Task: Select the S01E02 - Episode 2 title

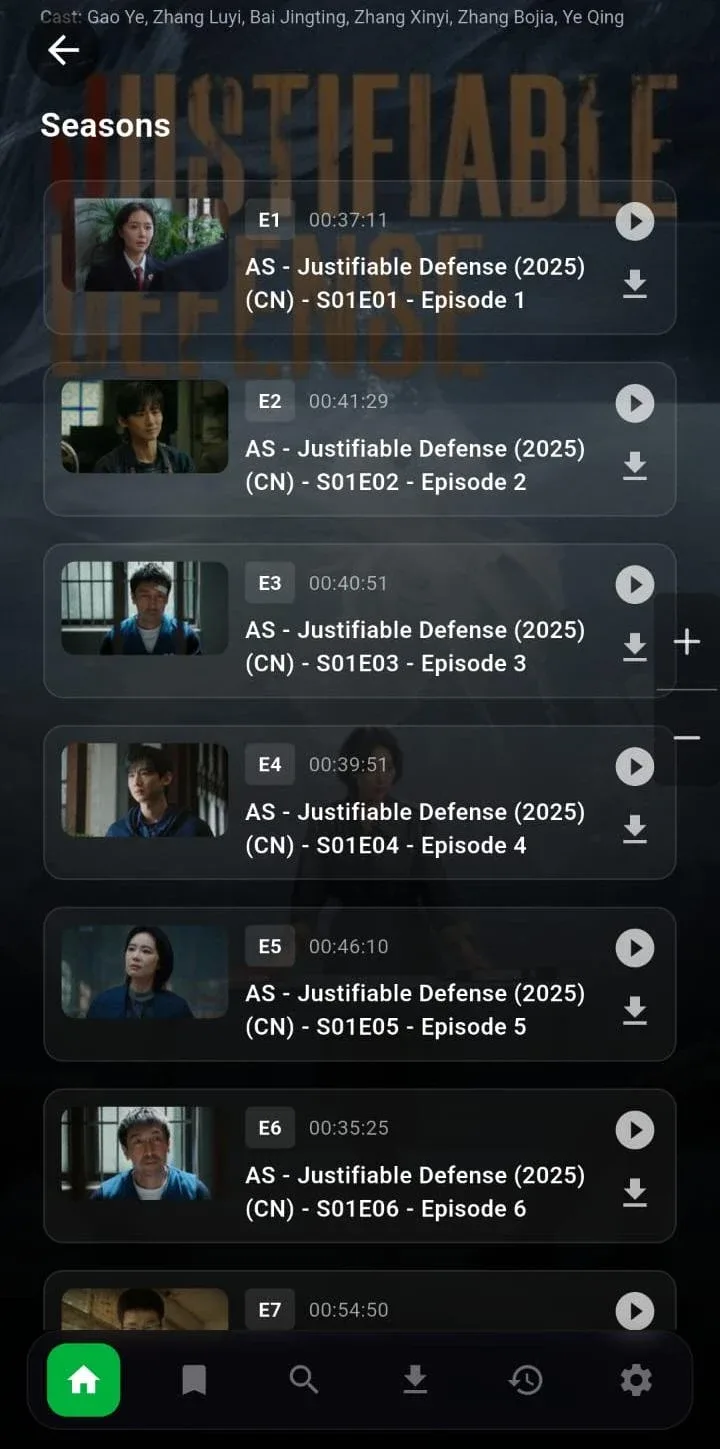Action: click(x=421, y=482)
